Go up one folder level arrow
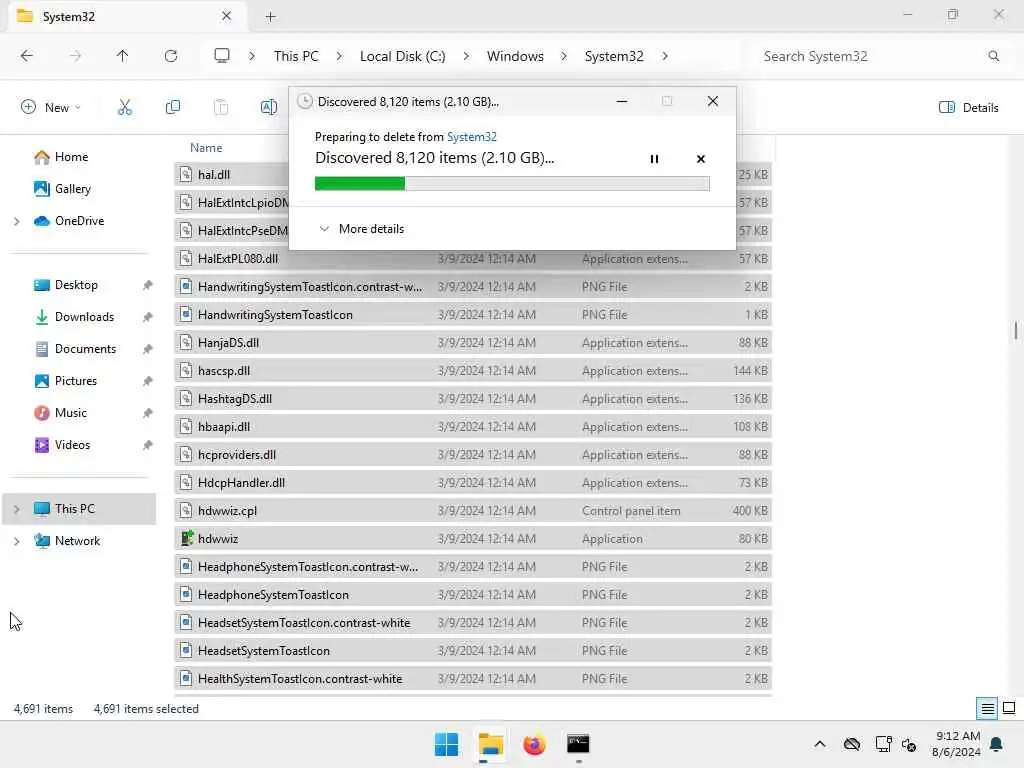Screen dimensions: 1024x768 pos(122,56)
